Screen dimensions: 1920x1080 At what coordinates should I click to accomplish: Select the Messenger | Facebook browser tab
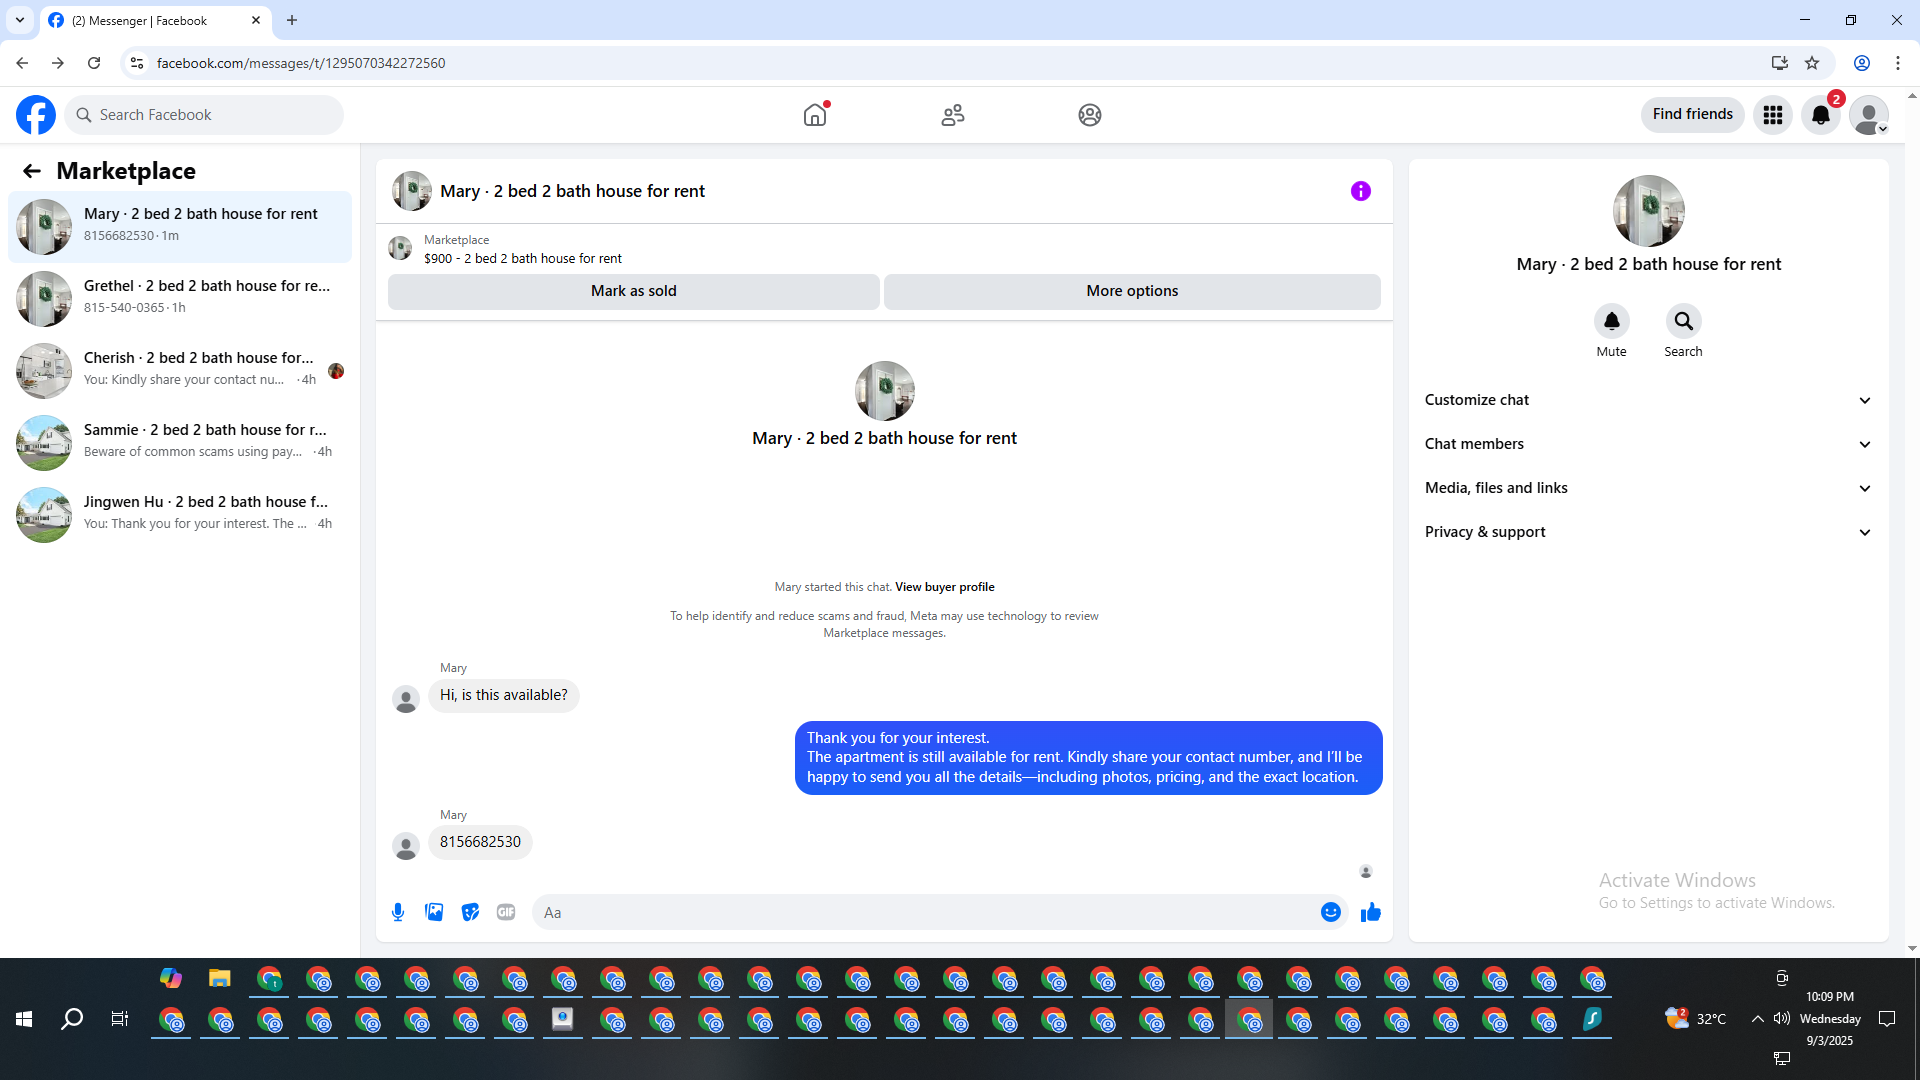[x=155, y=20]
